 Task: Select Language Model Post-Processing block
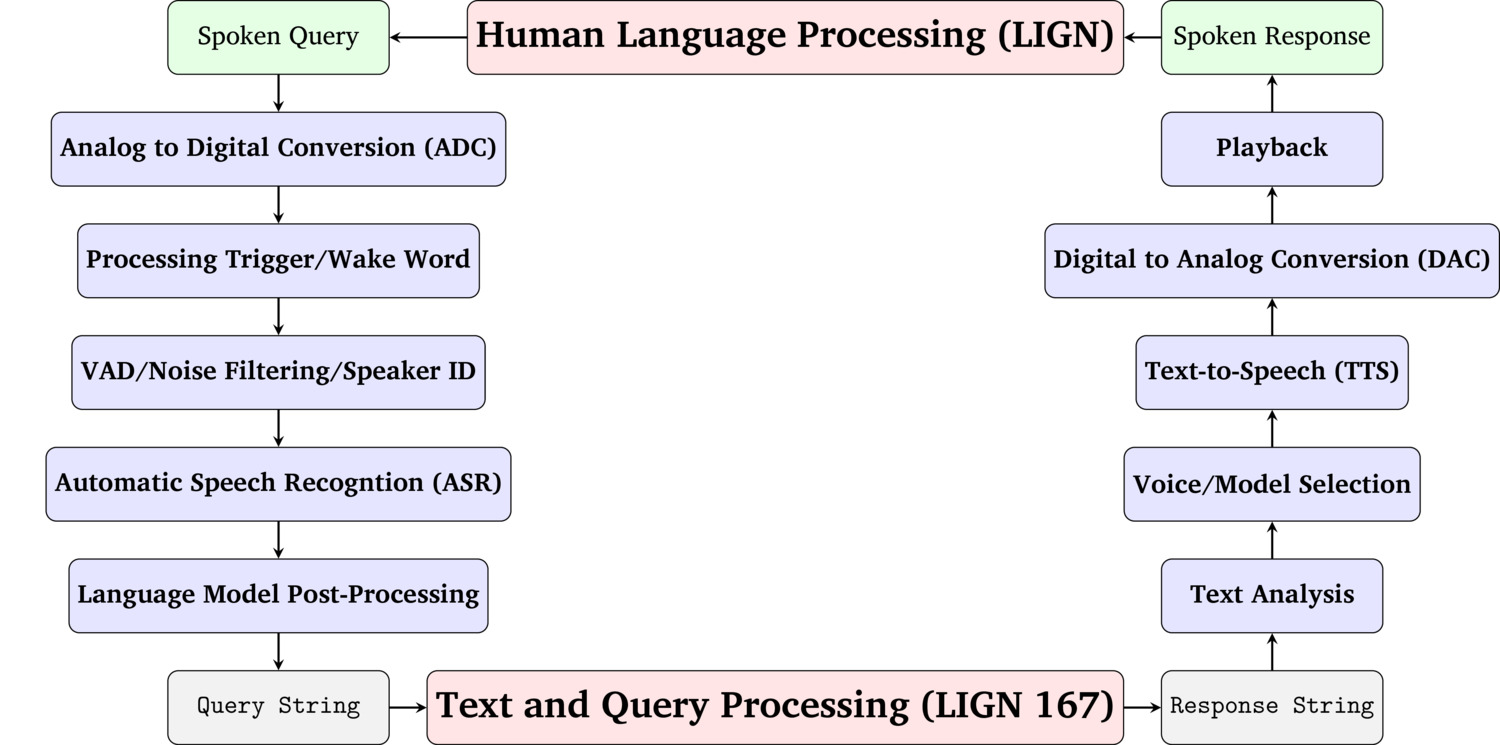click(x=278, y=595)
